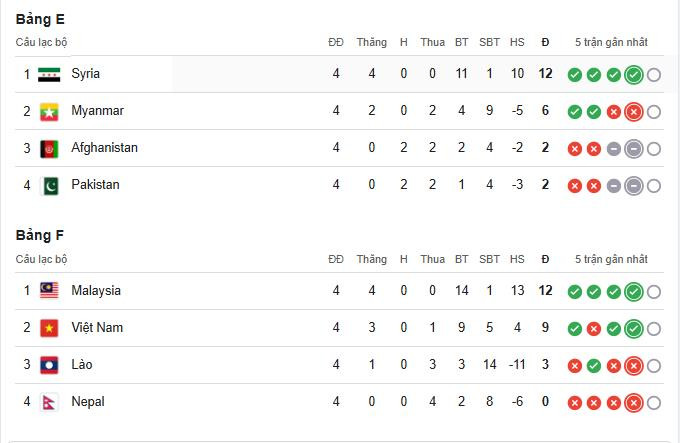The image size is (680, 443).
Task: Click the Malaysia flag icon
Action: pyautogui.click(x=49, y=291)
